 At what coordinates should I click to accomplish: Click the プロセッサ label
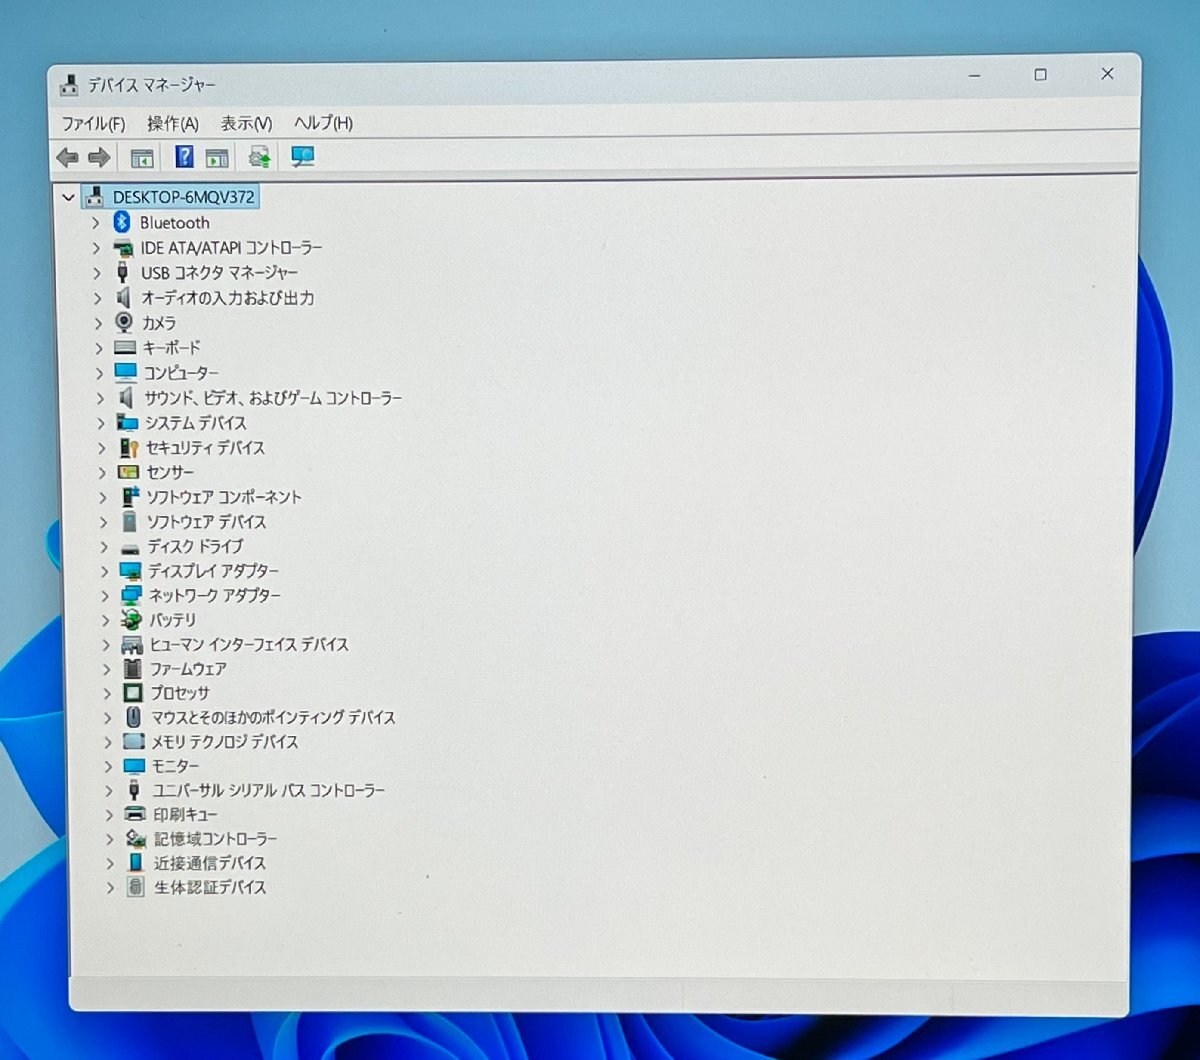pyautogui.click(x=180, y=693)
